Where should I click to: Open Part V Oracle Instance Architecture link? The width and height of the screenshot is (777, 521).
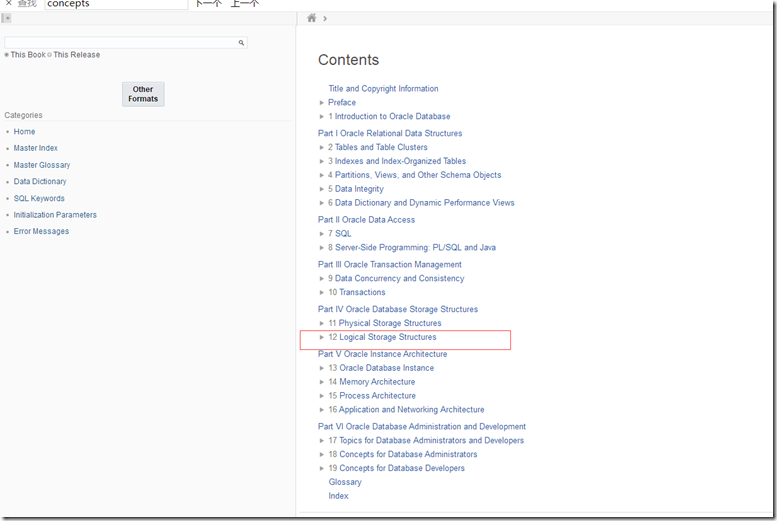click(383, 354)
